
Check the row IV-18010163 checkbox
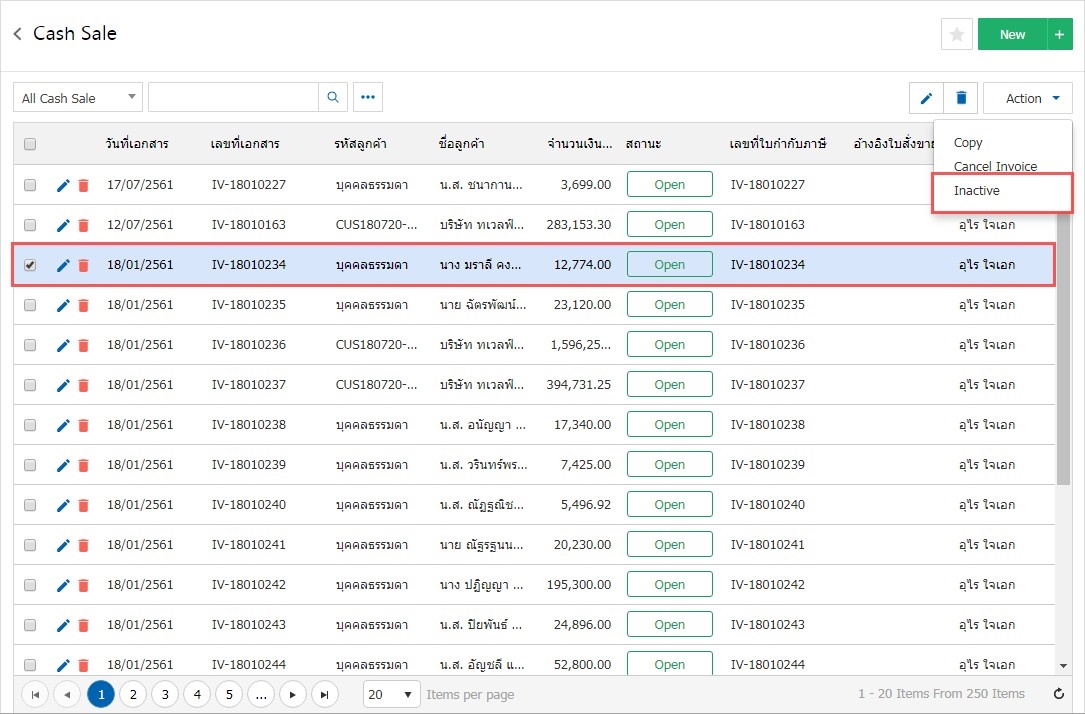[x=30, y=225]
